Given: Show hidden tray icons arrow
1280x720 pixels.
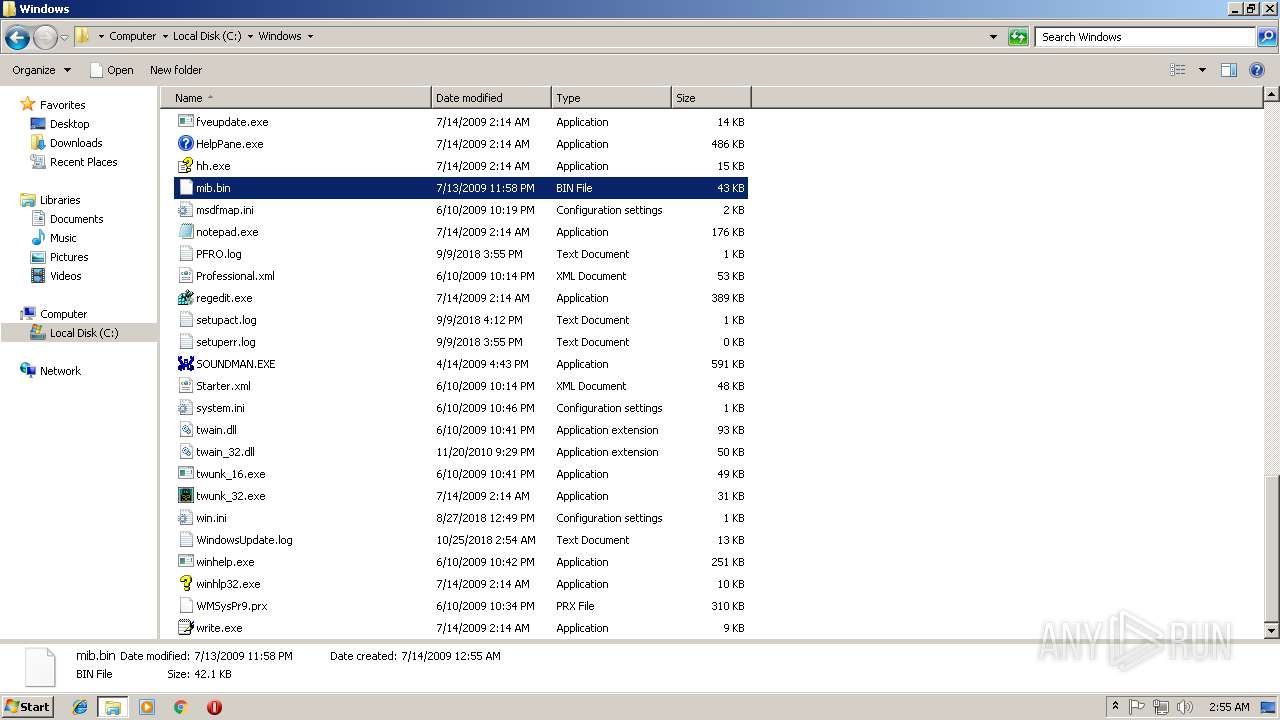Looking at the screenshot, I should click(x=1115, y=707).
